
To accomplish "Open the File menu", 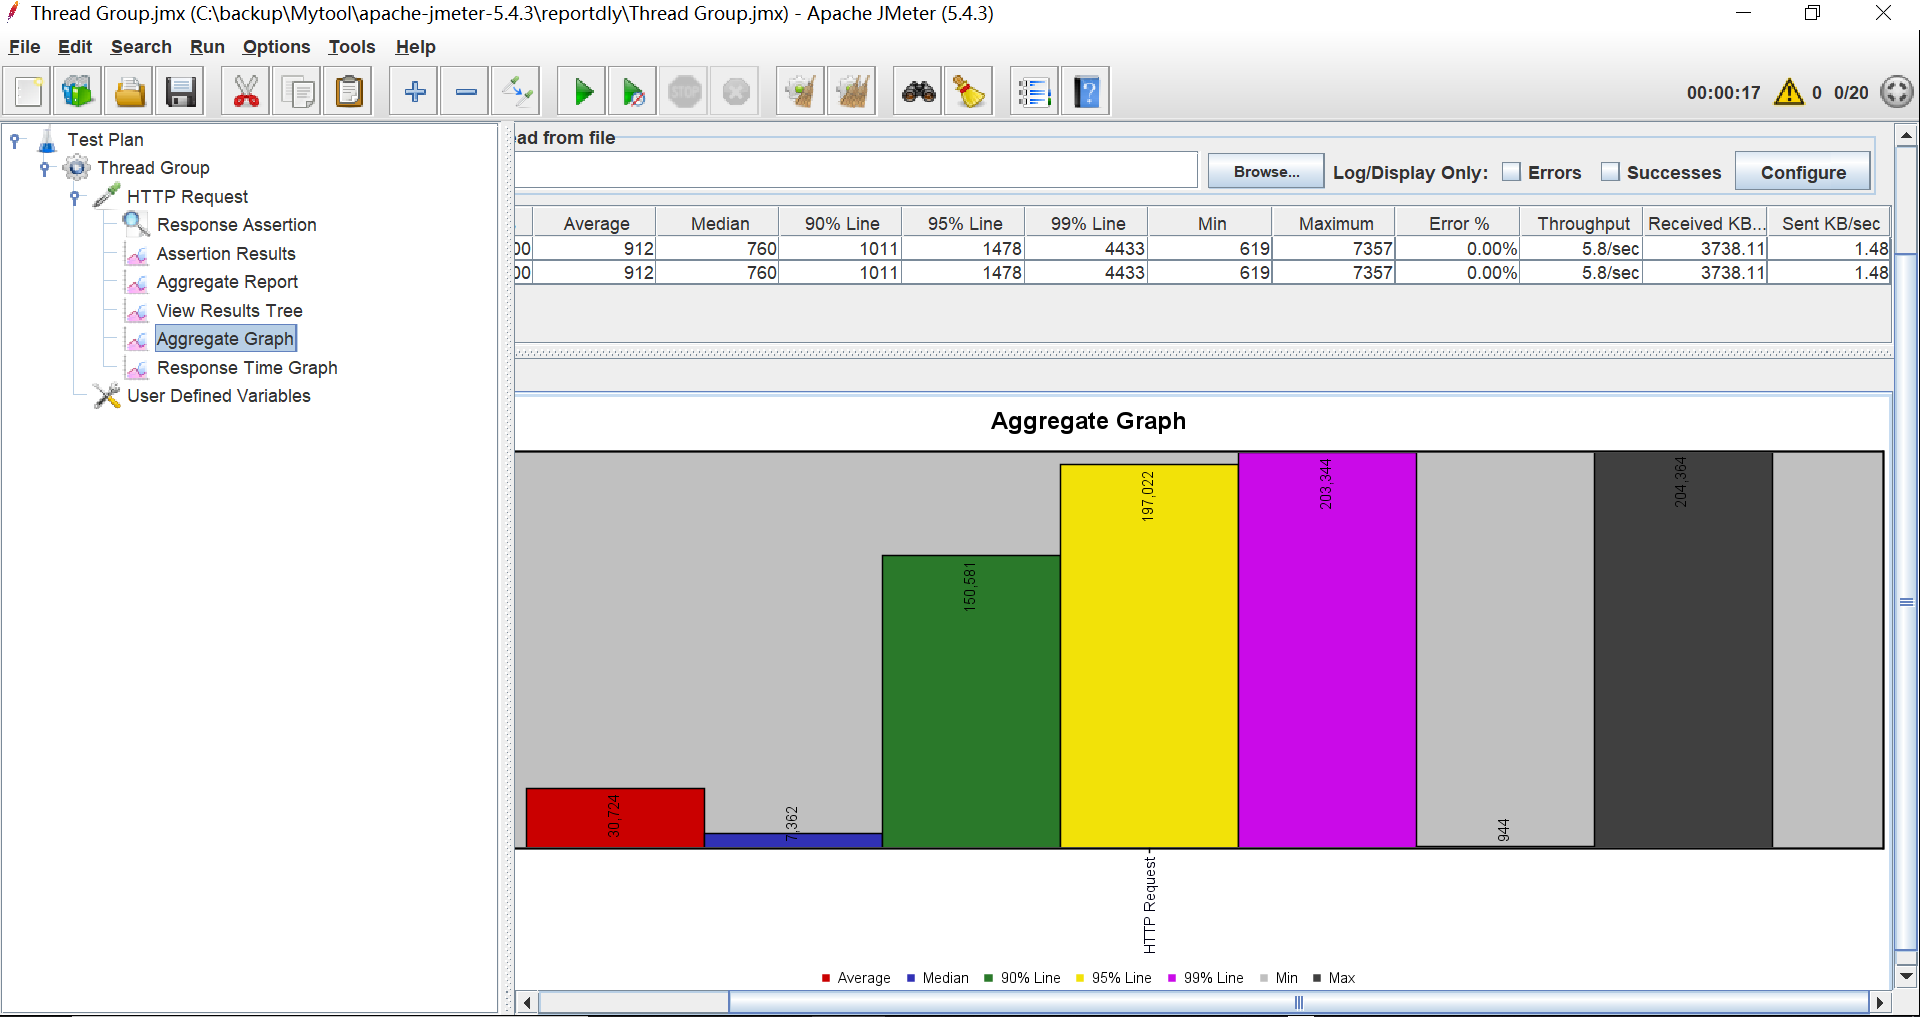I will coord(24,47).
